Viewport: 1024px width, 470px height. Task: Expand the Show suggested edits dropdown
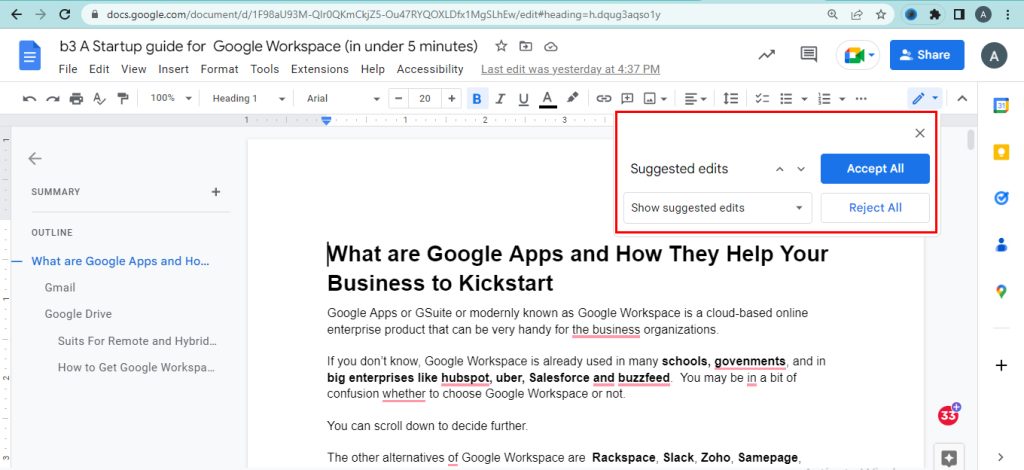coord(716,208)
